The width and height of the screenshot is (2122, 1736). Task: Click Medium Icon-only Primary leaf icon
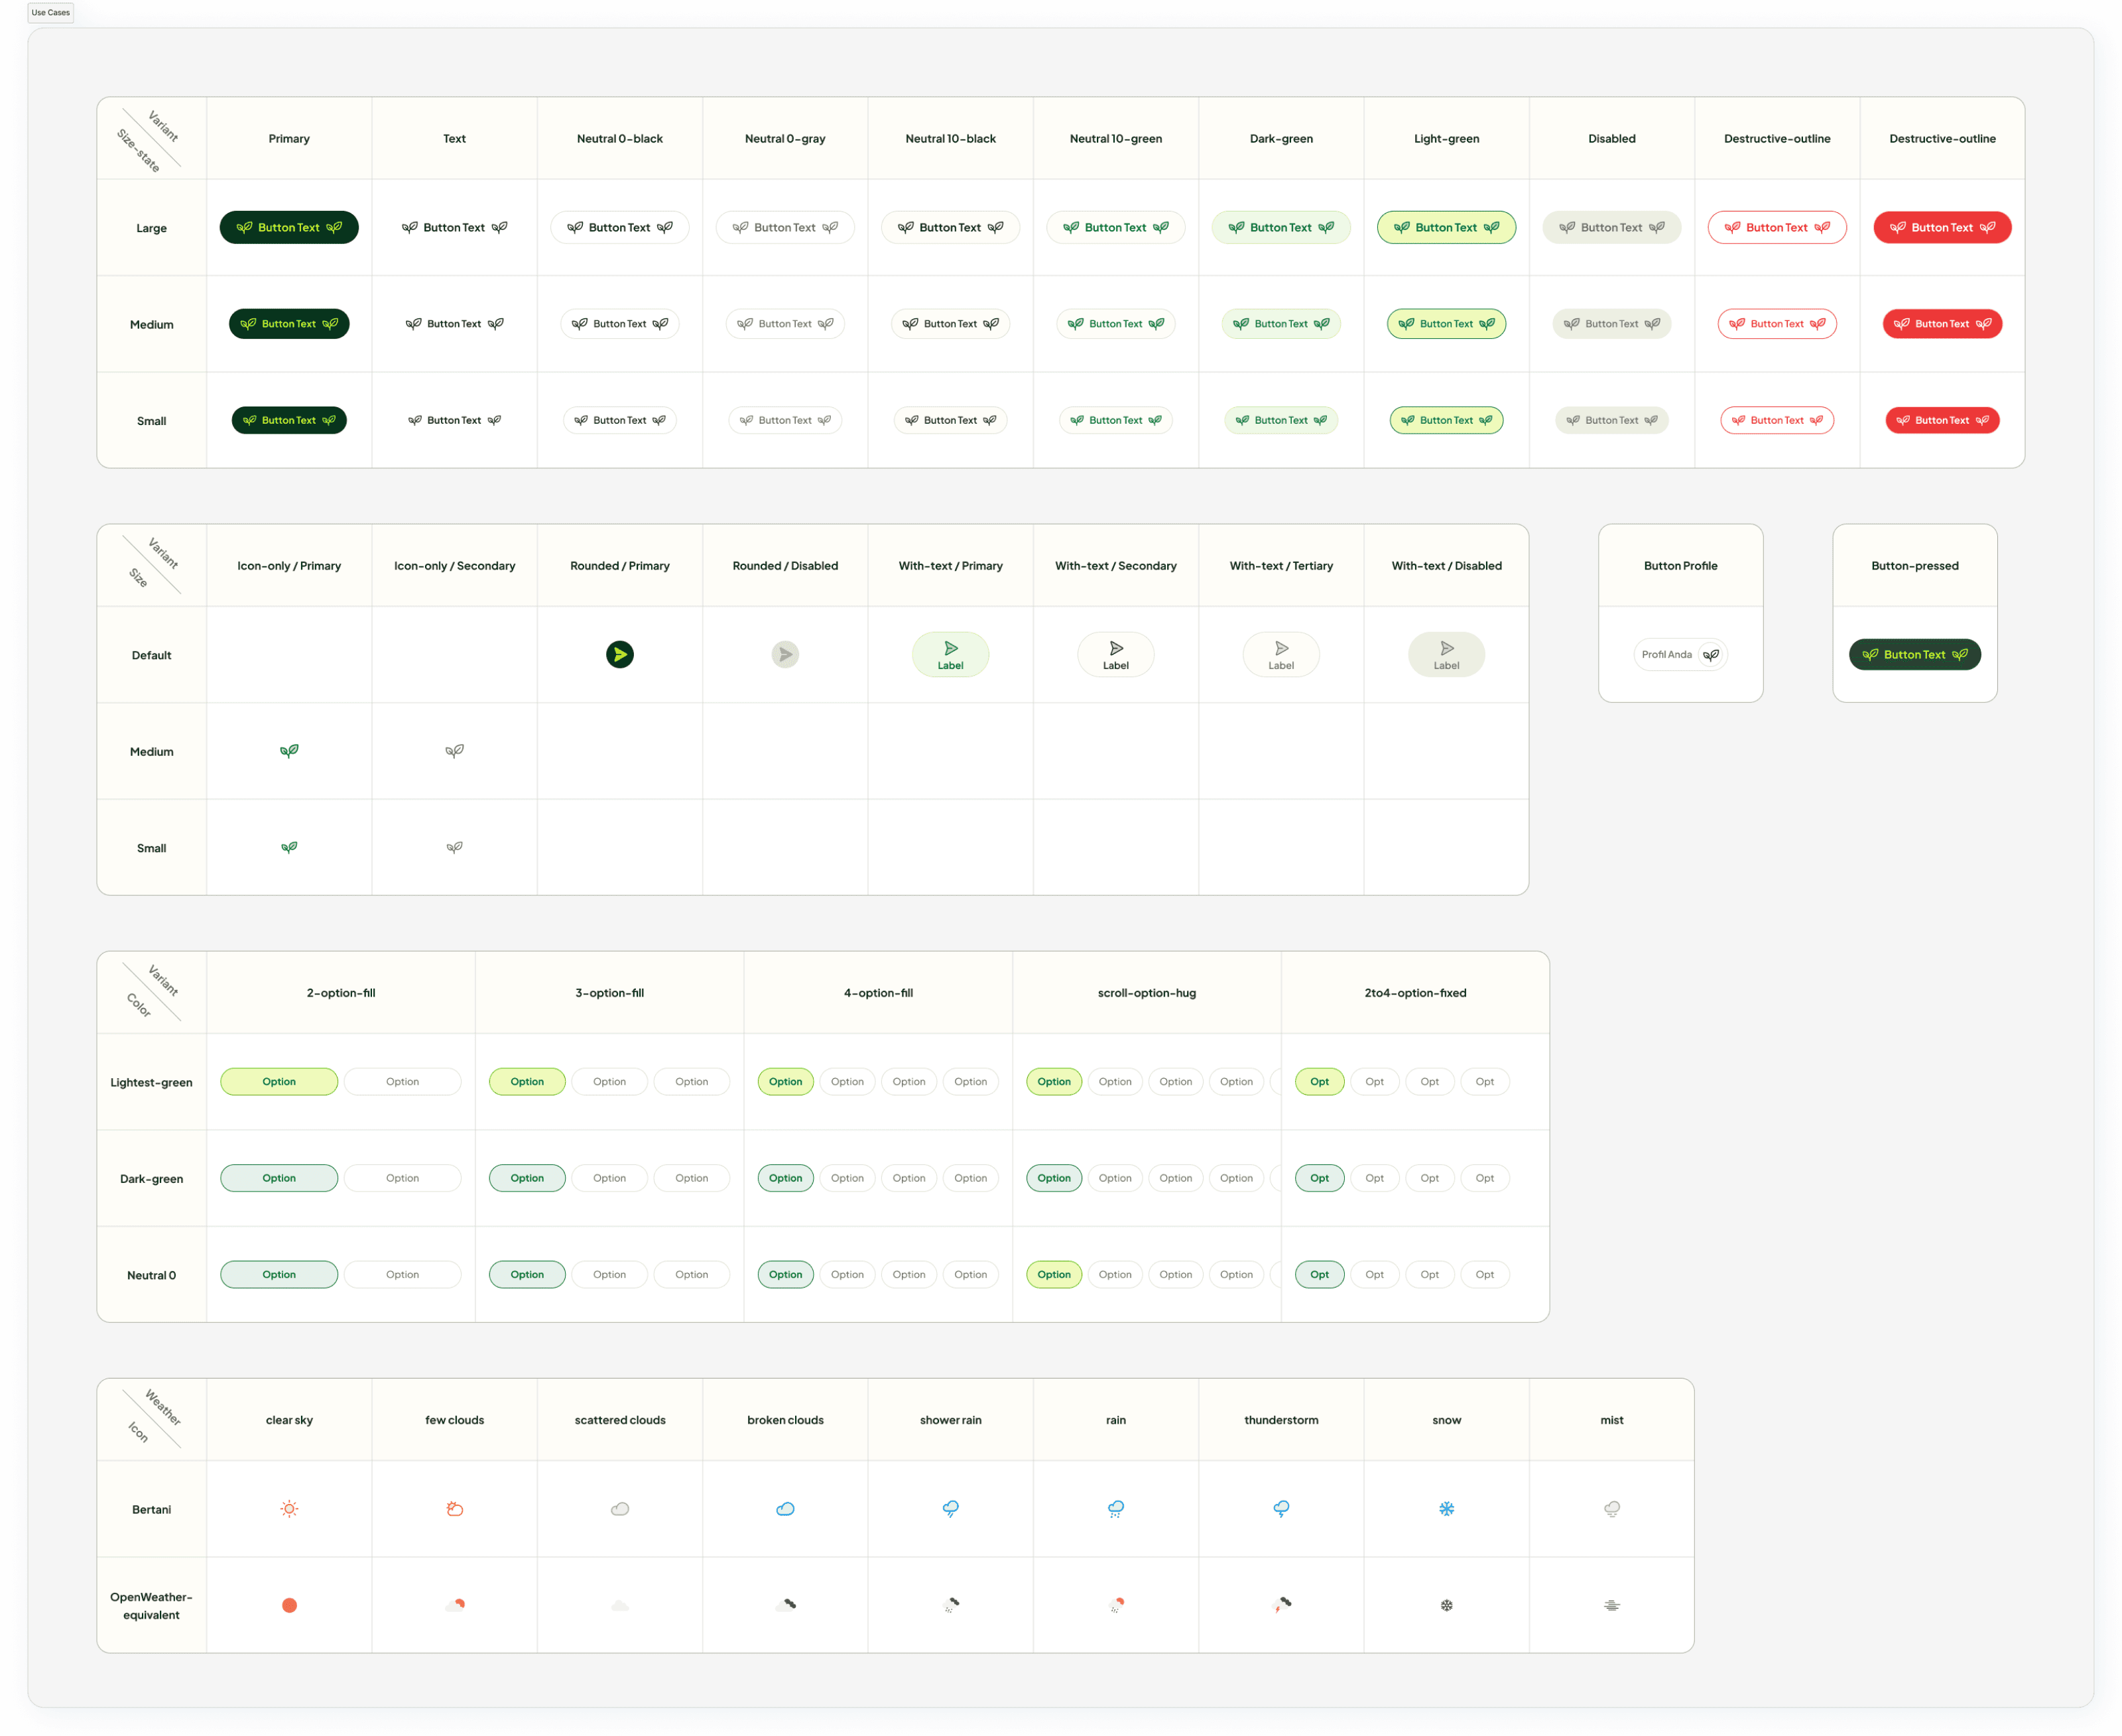[x=289, y=751]
